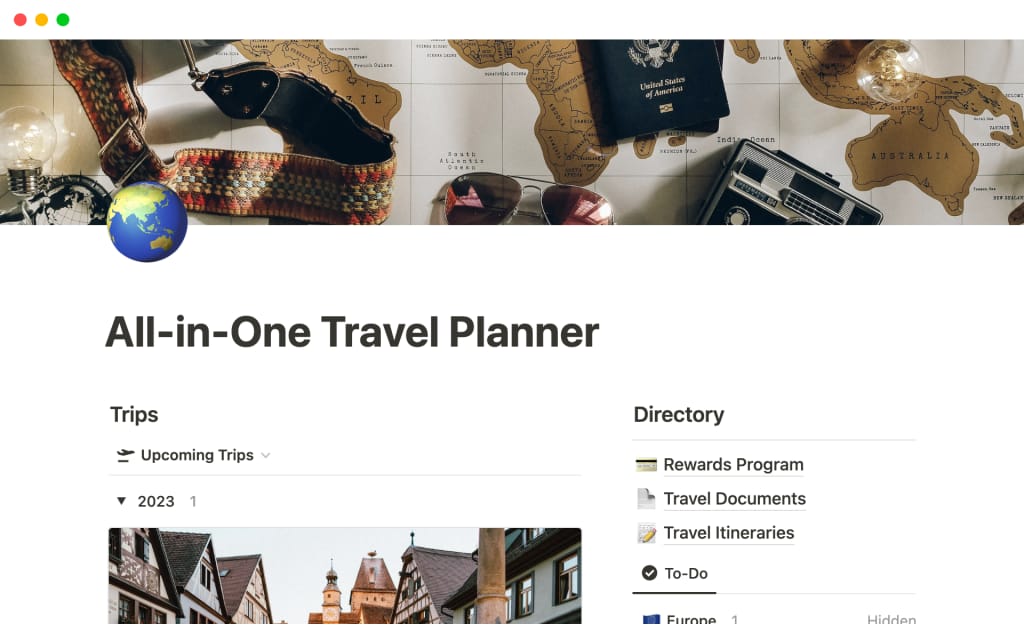This screenshot has height=640, width=1024.
Task: Click the All-in-One Travel Planner title
Action: coord(352,332)
